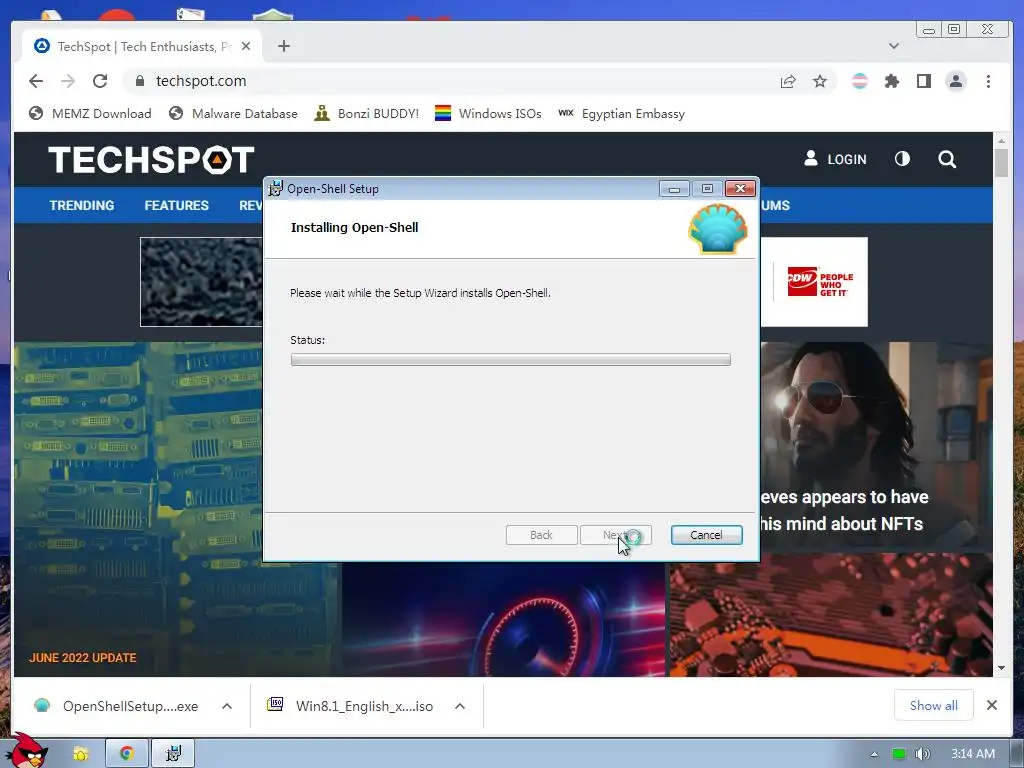Click the Open-Shell installation progress bar

[511, 360]
